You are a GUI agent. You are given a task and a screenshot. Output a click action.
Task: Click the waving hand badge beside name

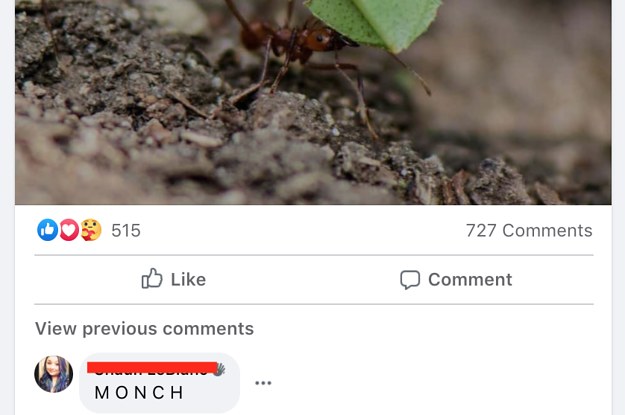coord(219,370)
